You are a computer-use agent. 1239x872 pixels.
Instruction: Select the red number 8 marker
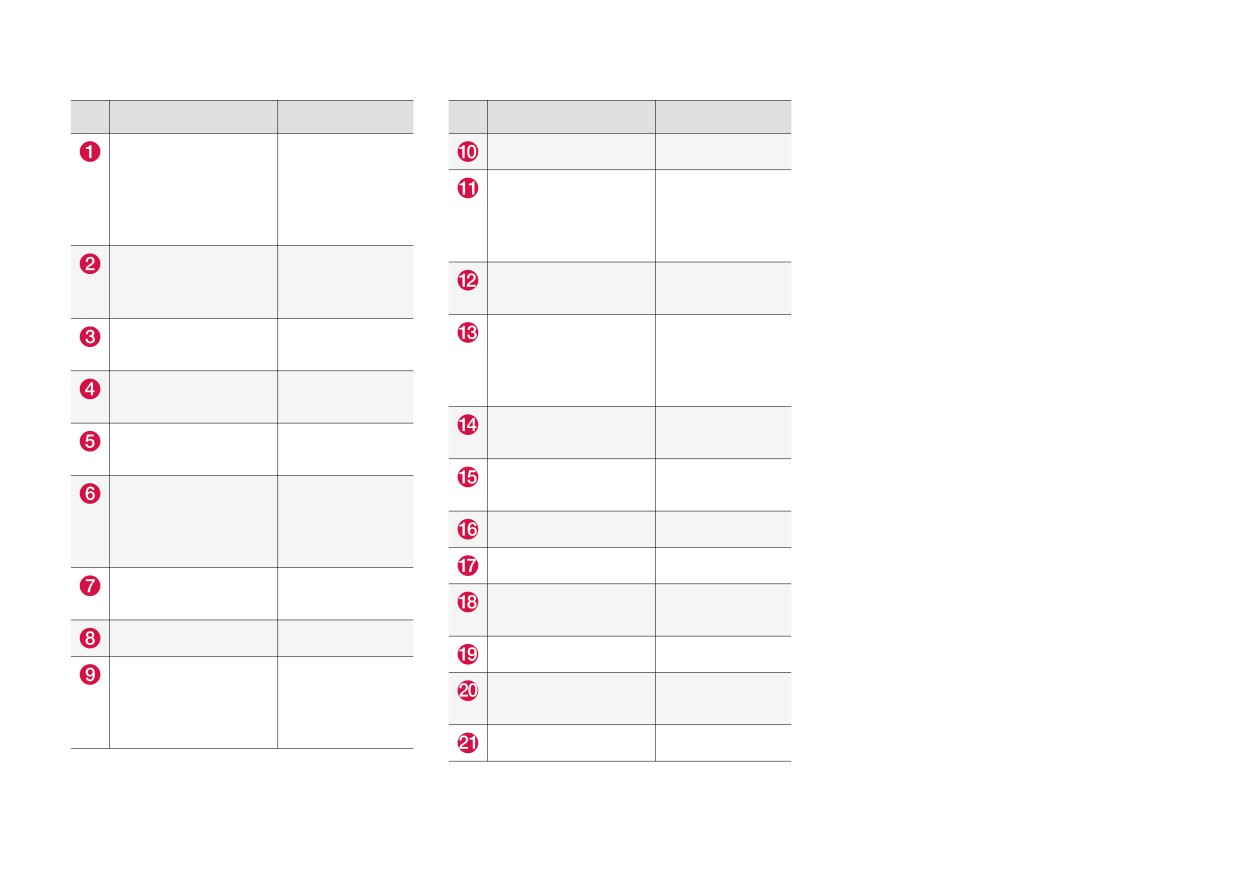pos(90,638)
